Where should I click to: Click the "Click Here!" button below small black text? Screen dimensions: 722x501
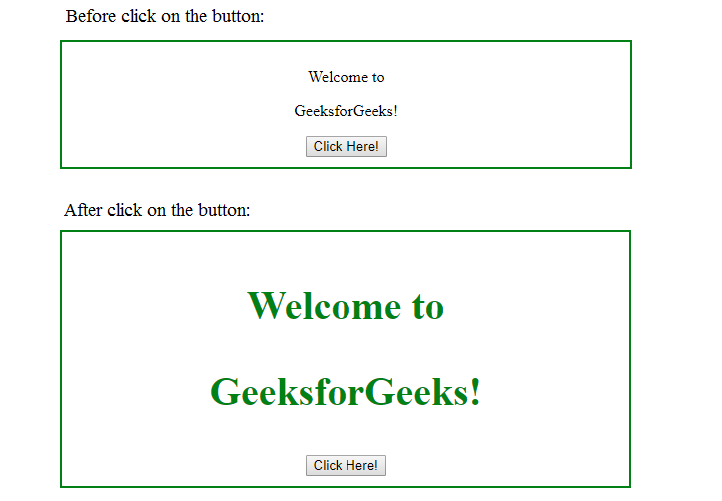pos(346,146)
